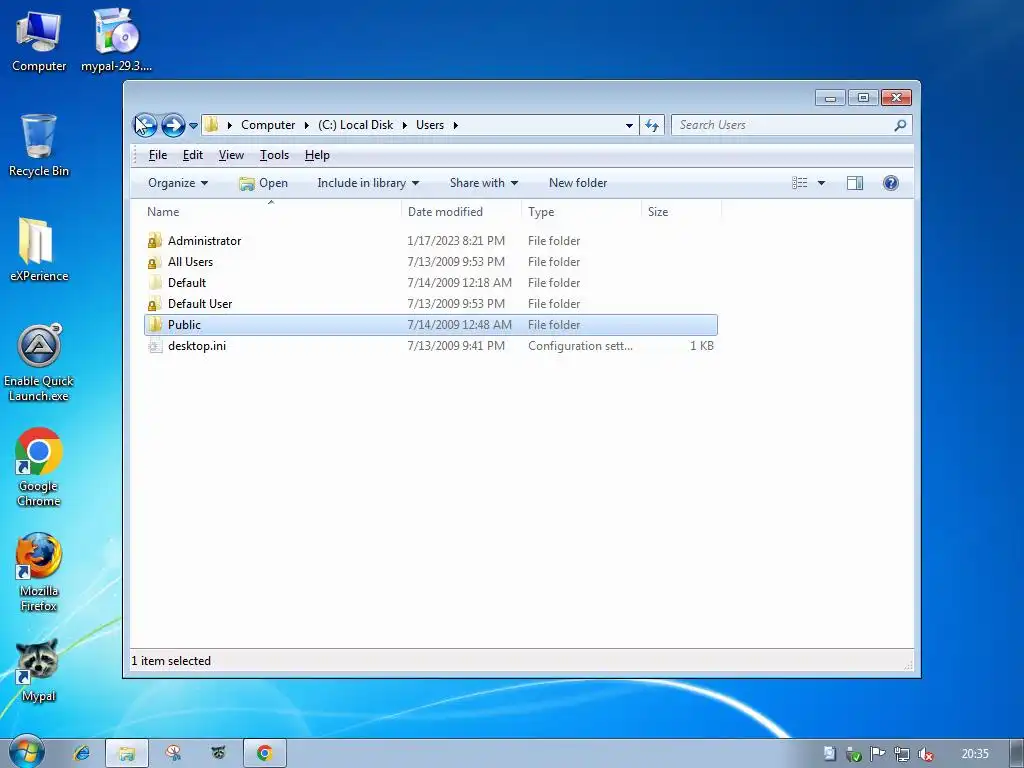Create a New folder
This screenshot has width=1024, height=768.
(578, 183)
